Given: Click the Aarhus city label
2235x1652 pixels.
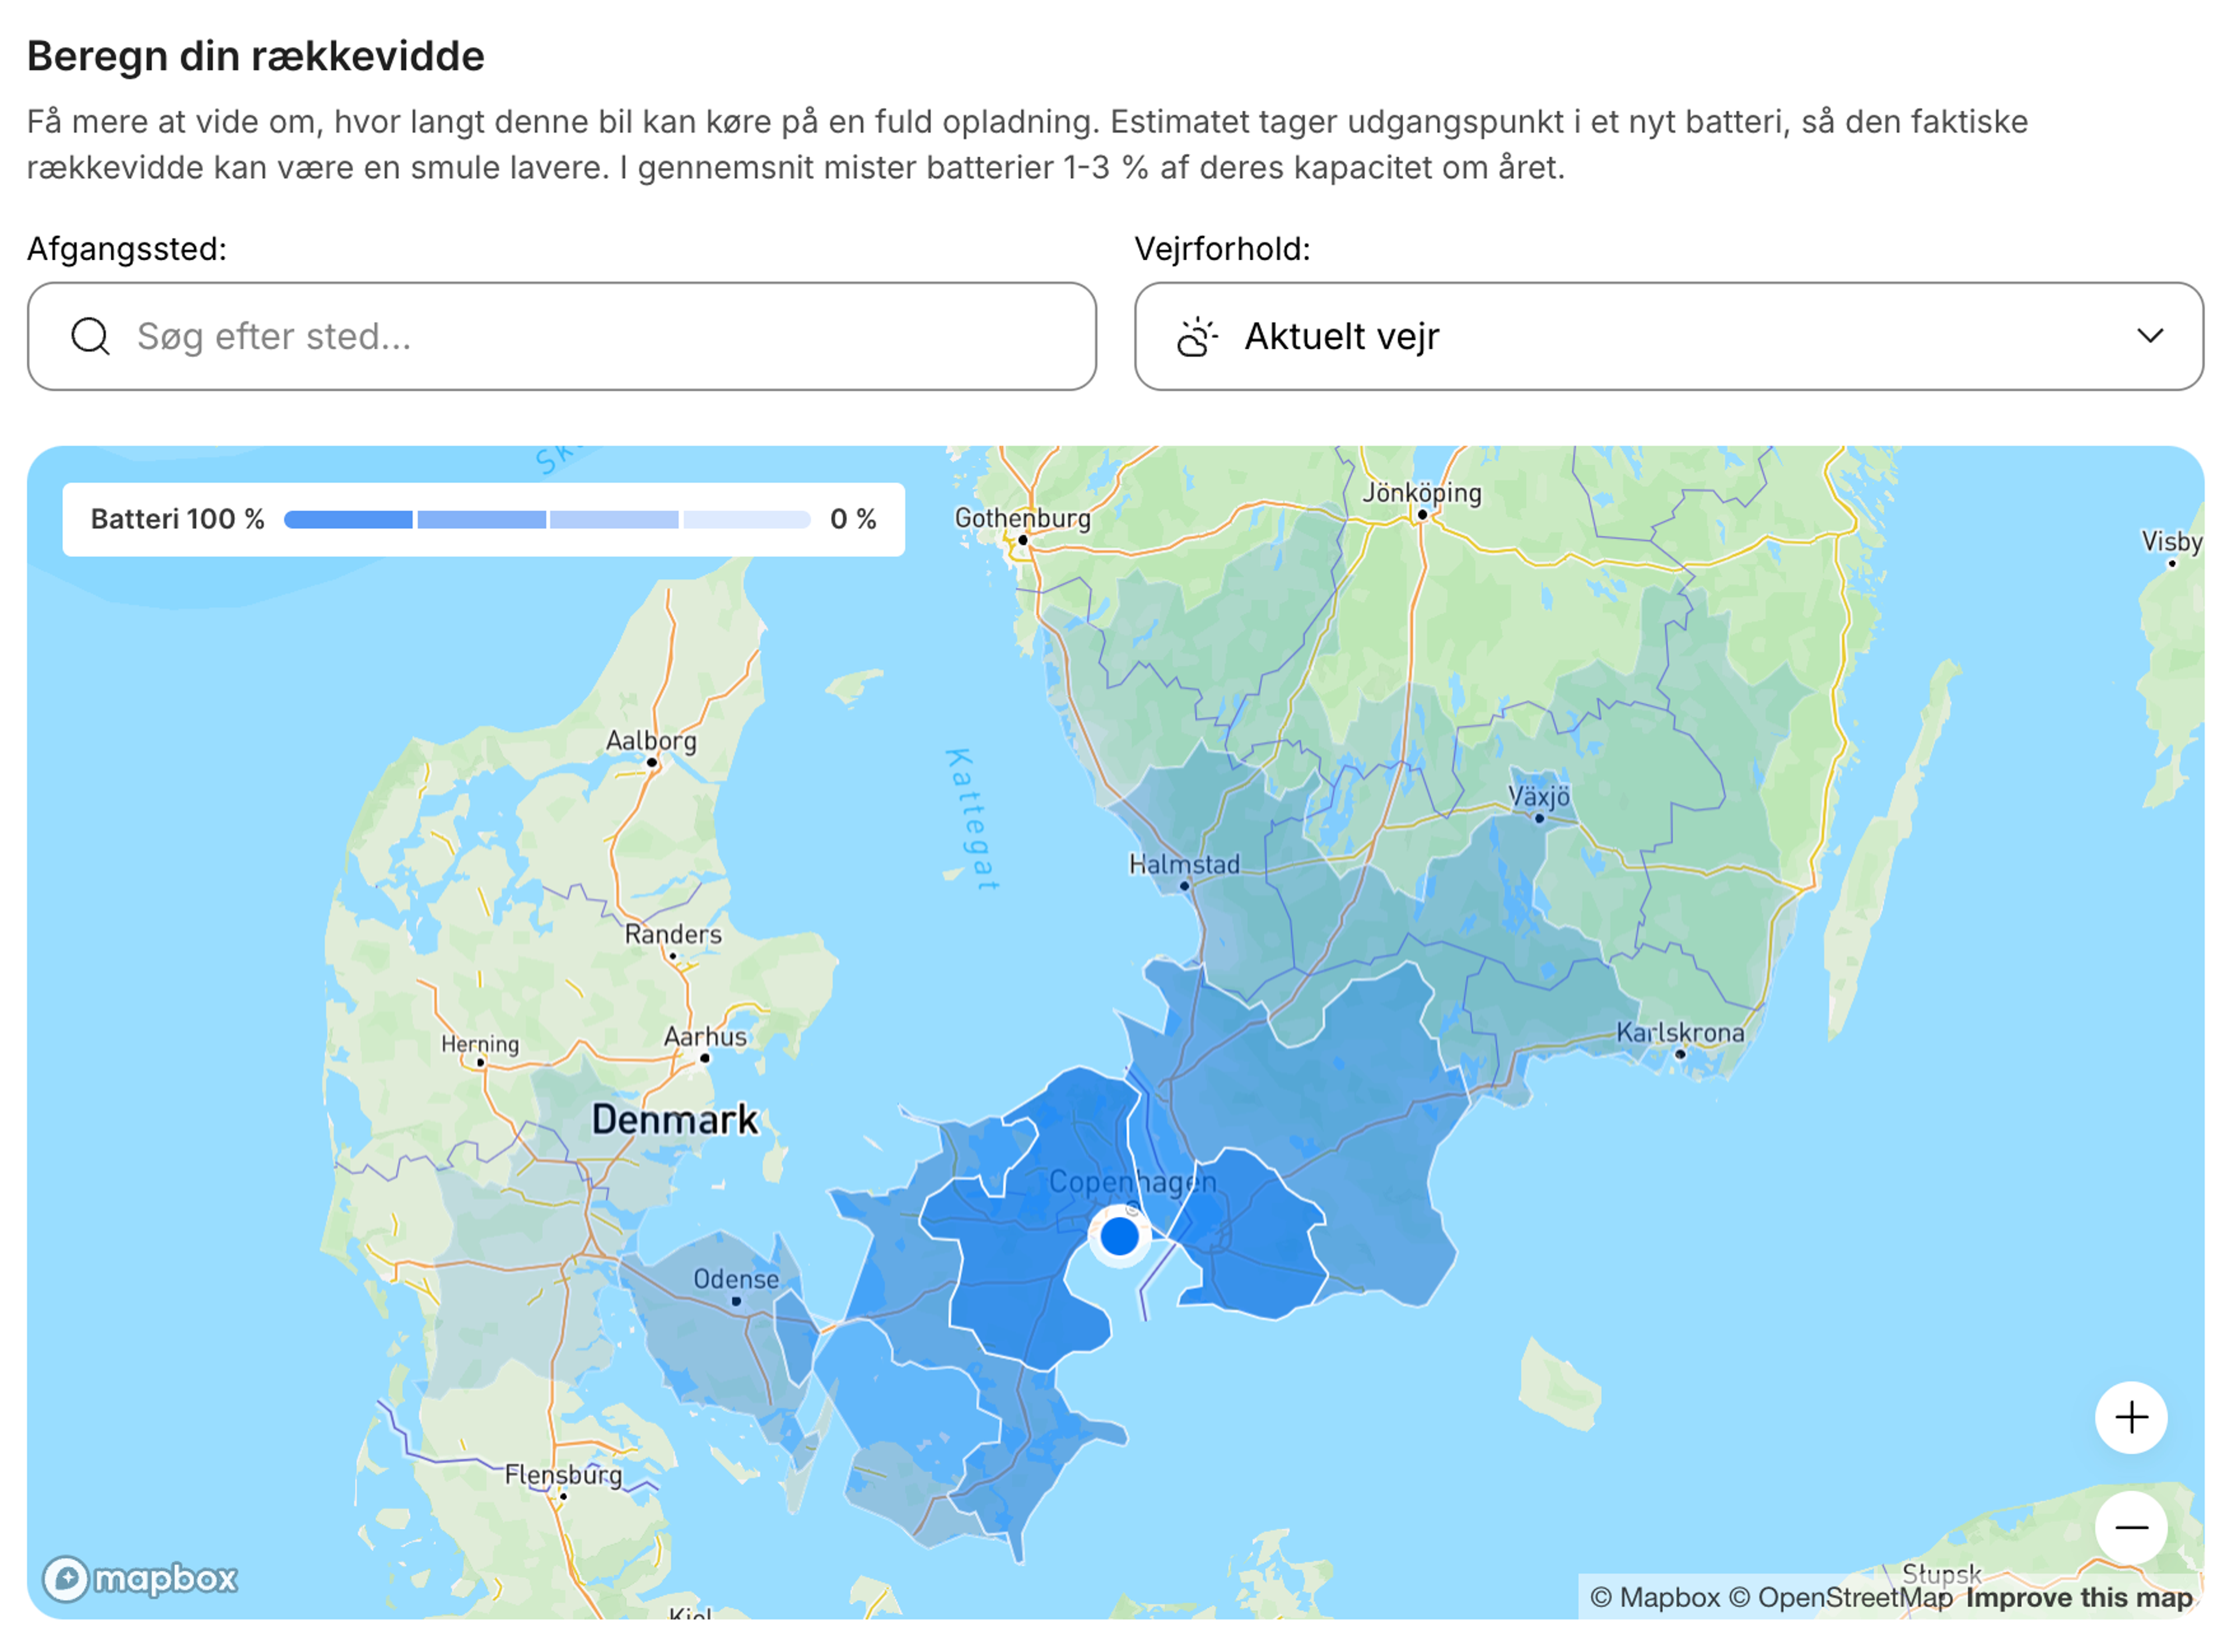Looking at the screenshot, I should [706, 1037].
